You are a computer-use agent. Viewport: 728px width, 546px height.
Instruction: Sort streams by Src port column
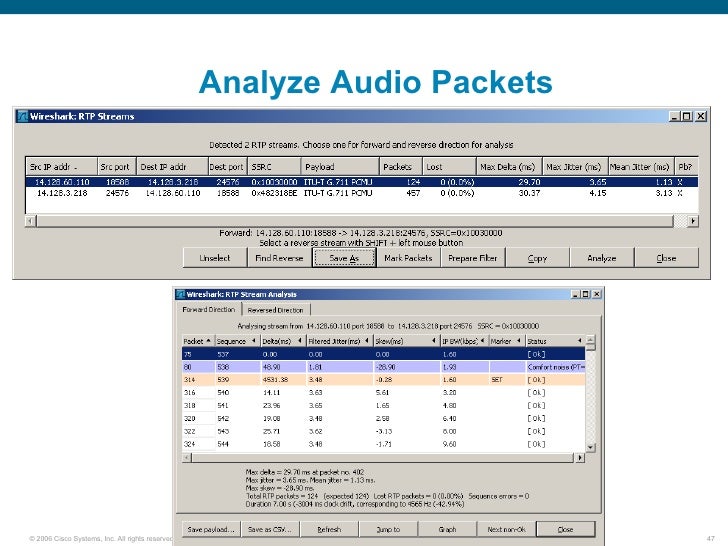click(117, 167)
